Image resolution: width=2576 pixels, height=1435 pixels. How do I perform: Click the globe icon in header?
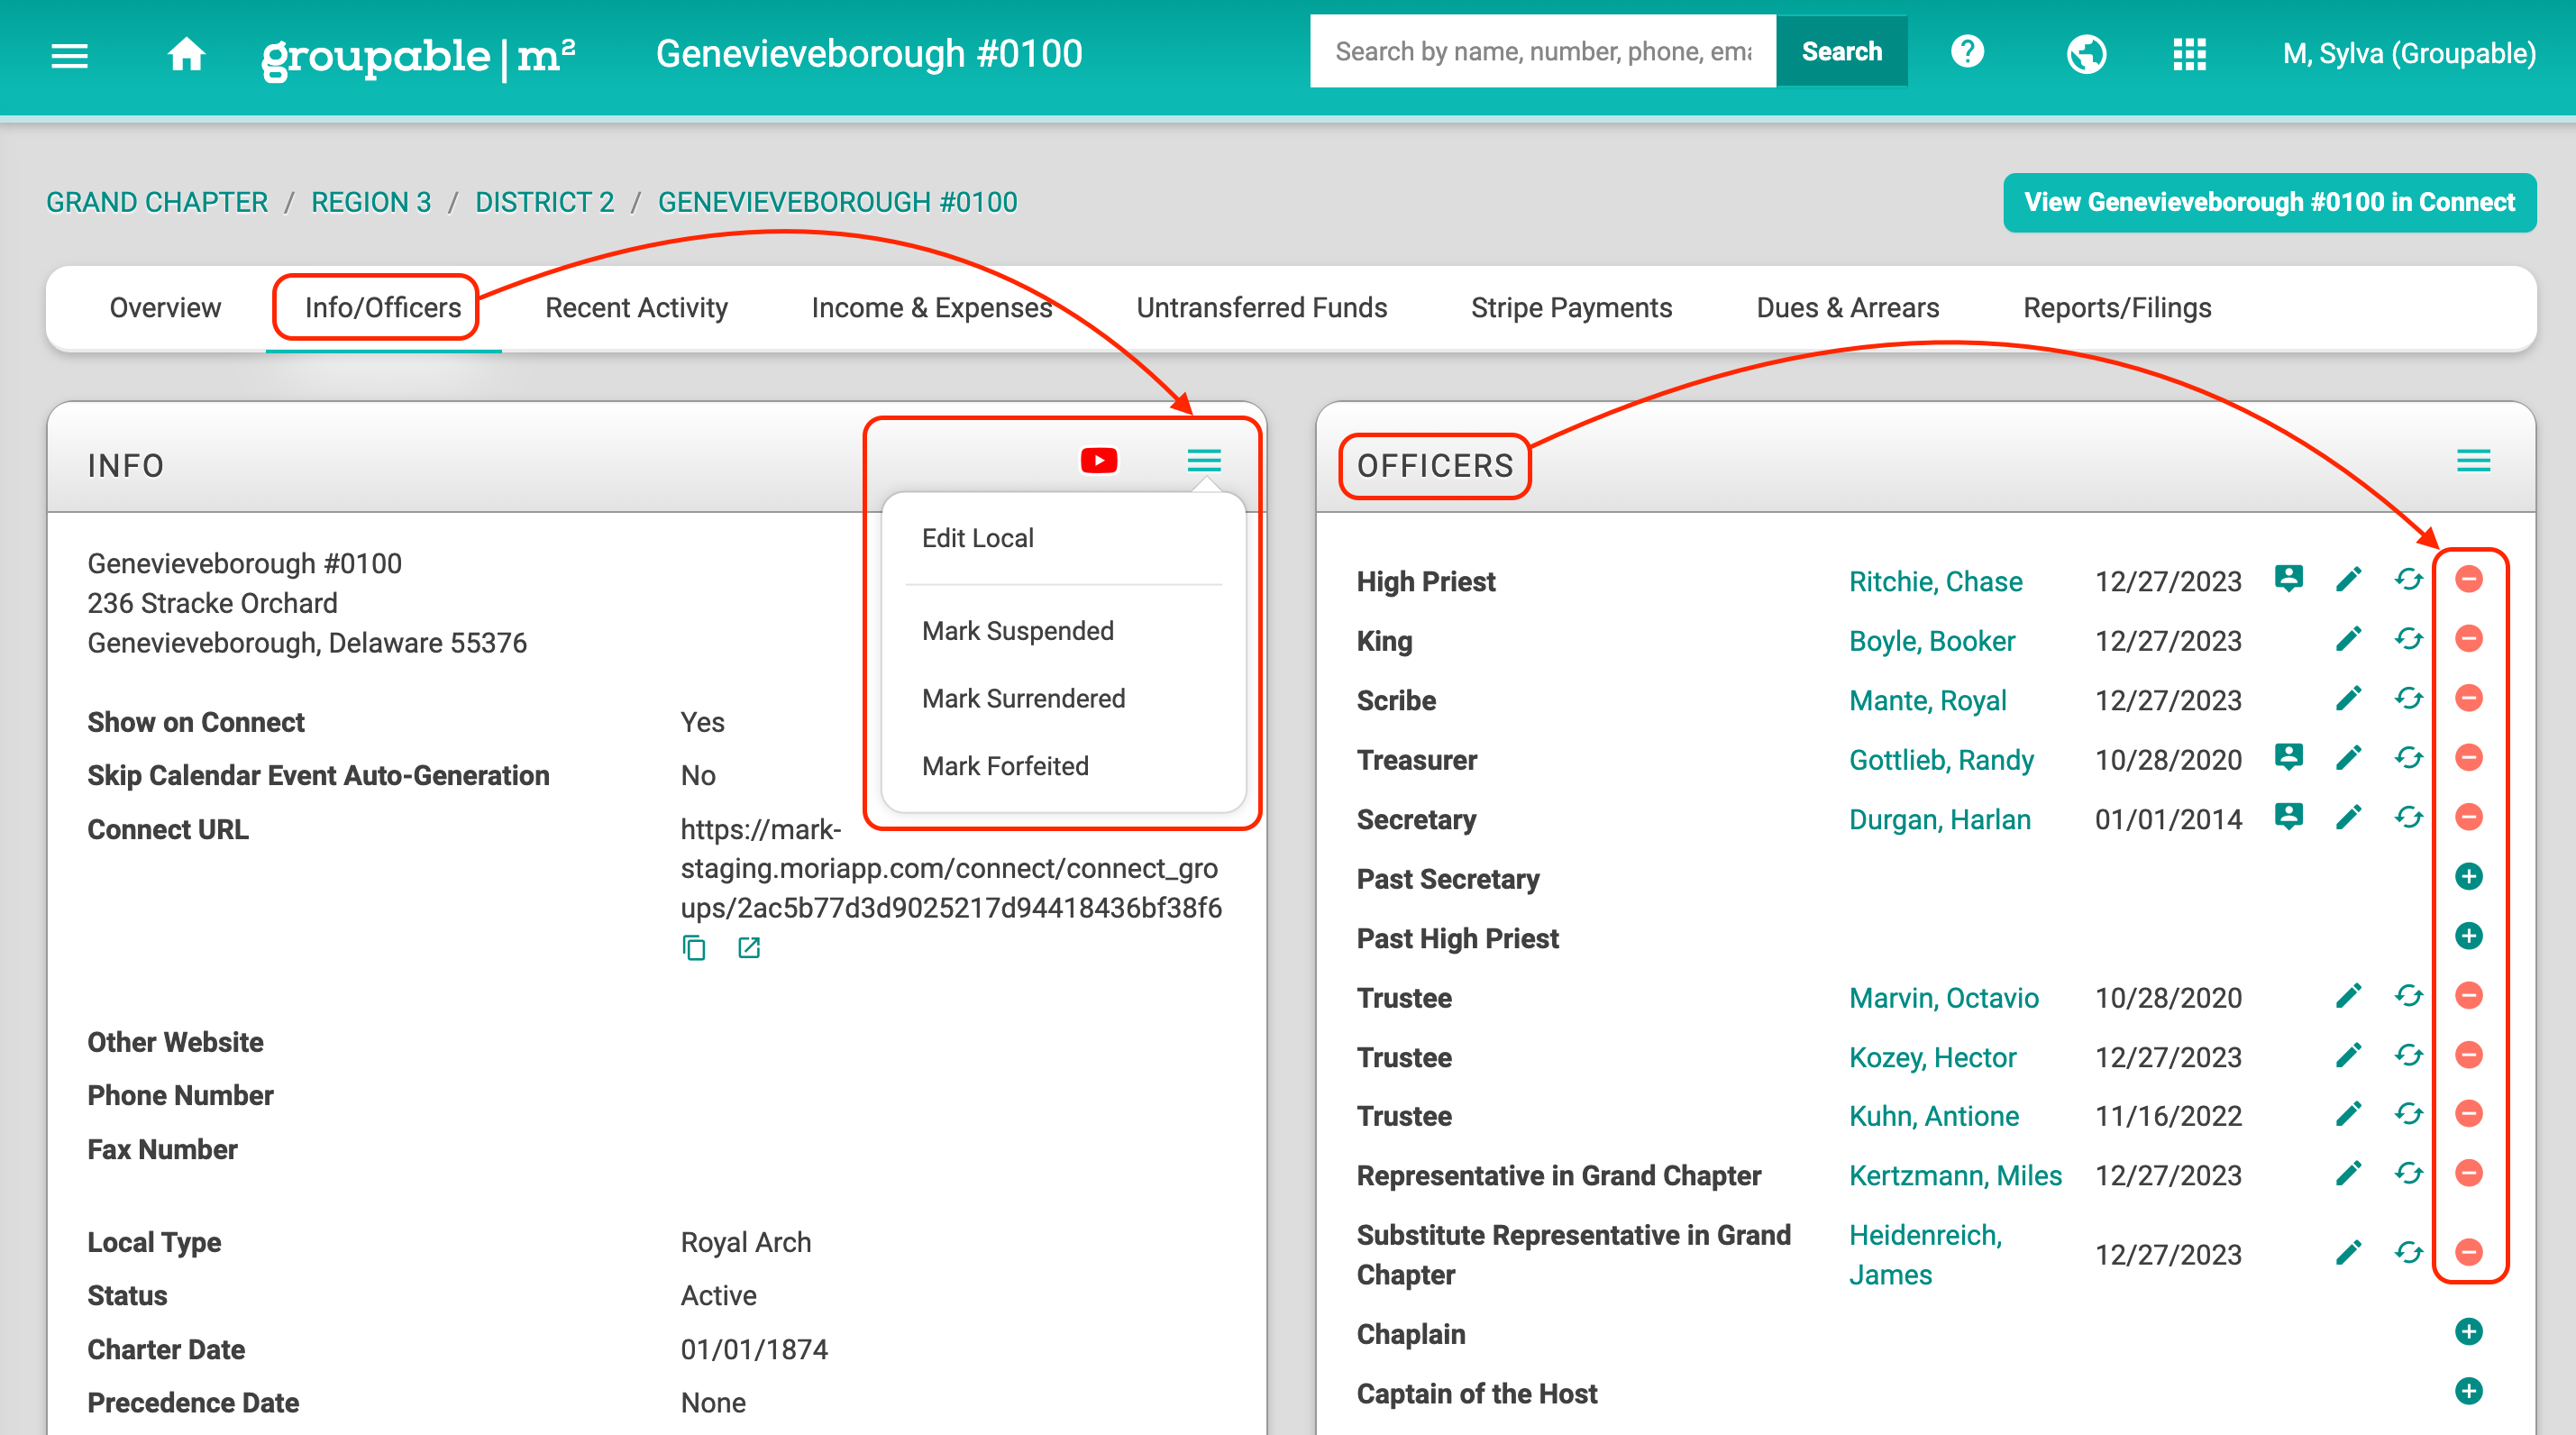[2086, 54]
